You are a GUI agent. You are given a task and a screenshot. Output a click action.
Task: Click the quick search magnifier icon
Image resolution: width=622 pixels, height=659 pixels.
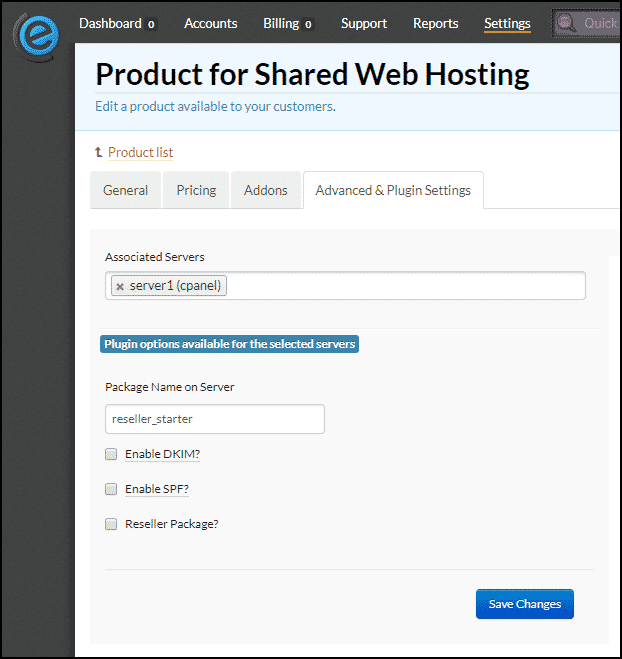coord(566,23)
